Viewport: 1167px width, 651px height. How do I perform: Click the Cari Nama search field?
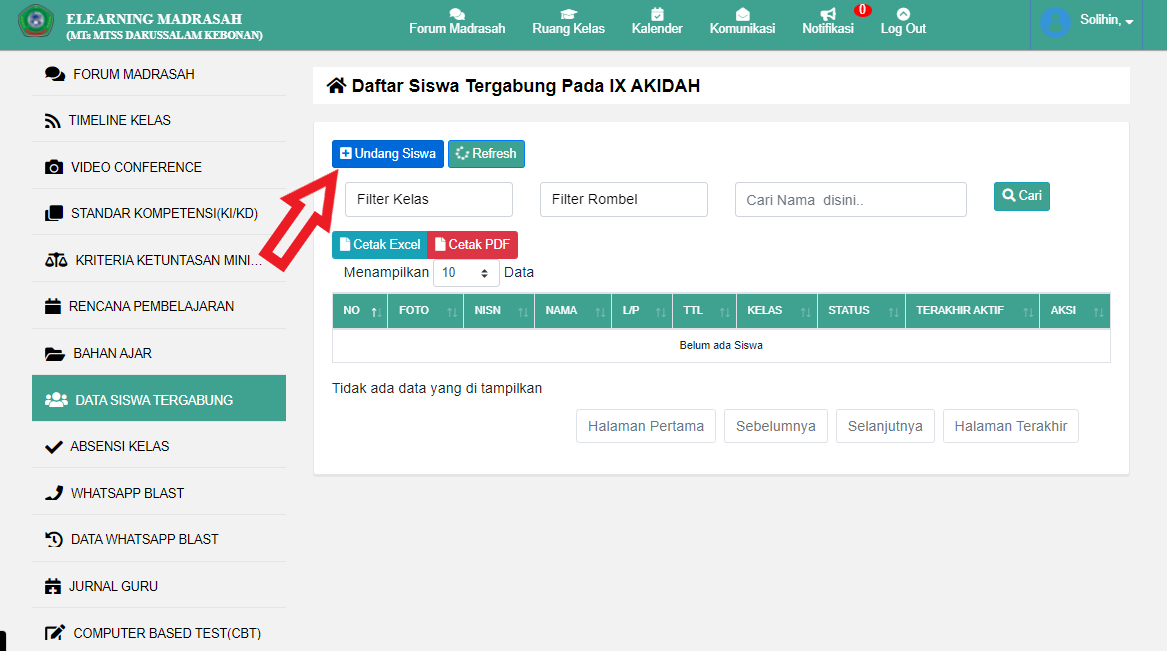point(850,200)
